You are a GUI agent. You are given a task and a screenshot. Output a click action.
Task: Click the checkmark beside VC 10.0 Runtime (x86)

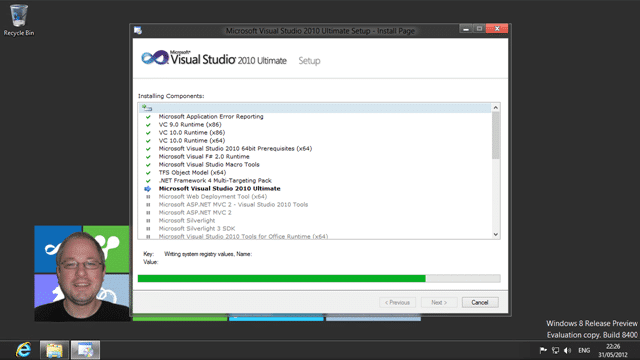click(x=148, y=133)
